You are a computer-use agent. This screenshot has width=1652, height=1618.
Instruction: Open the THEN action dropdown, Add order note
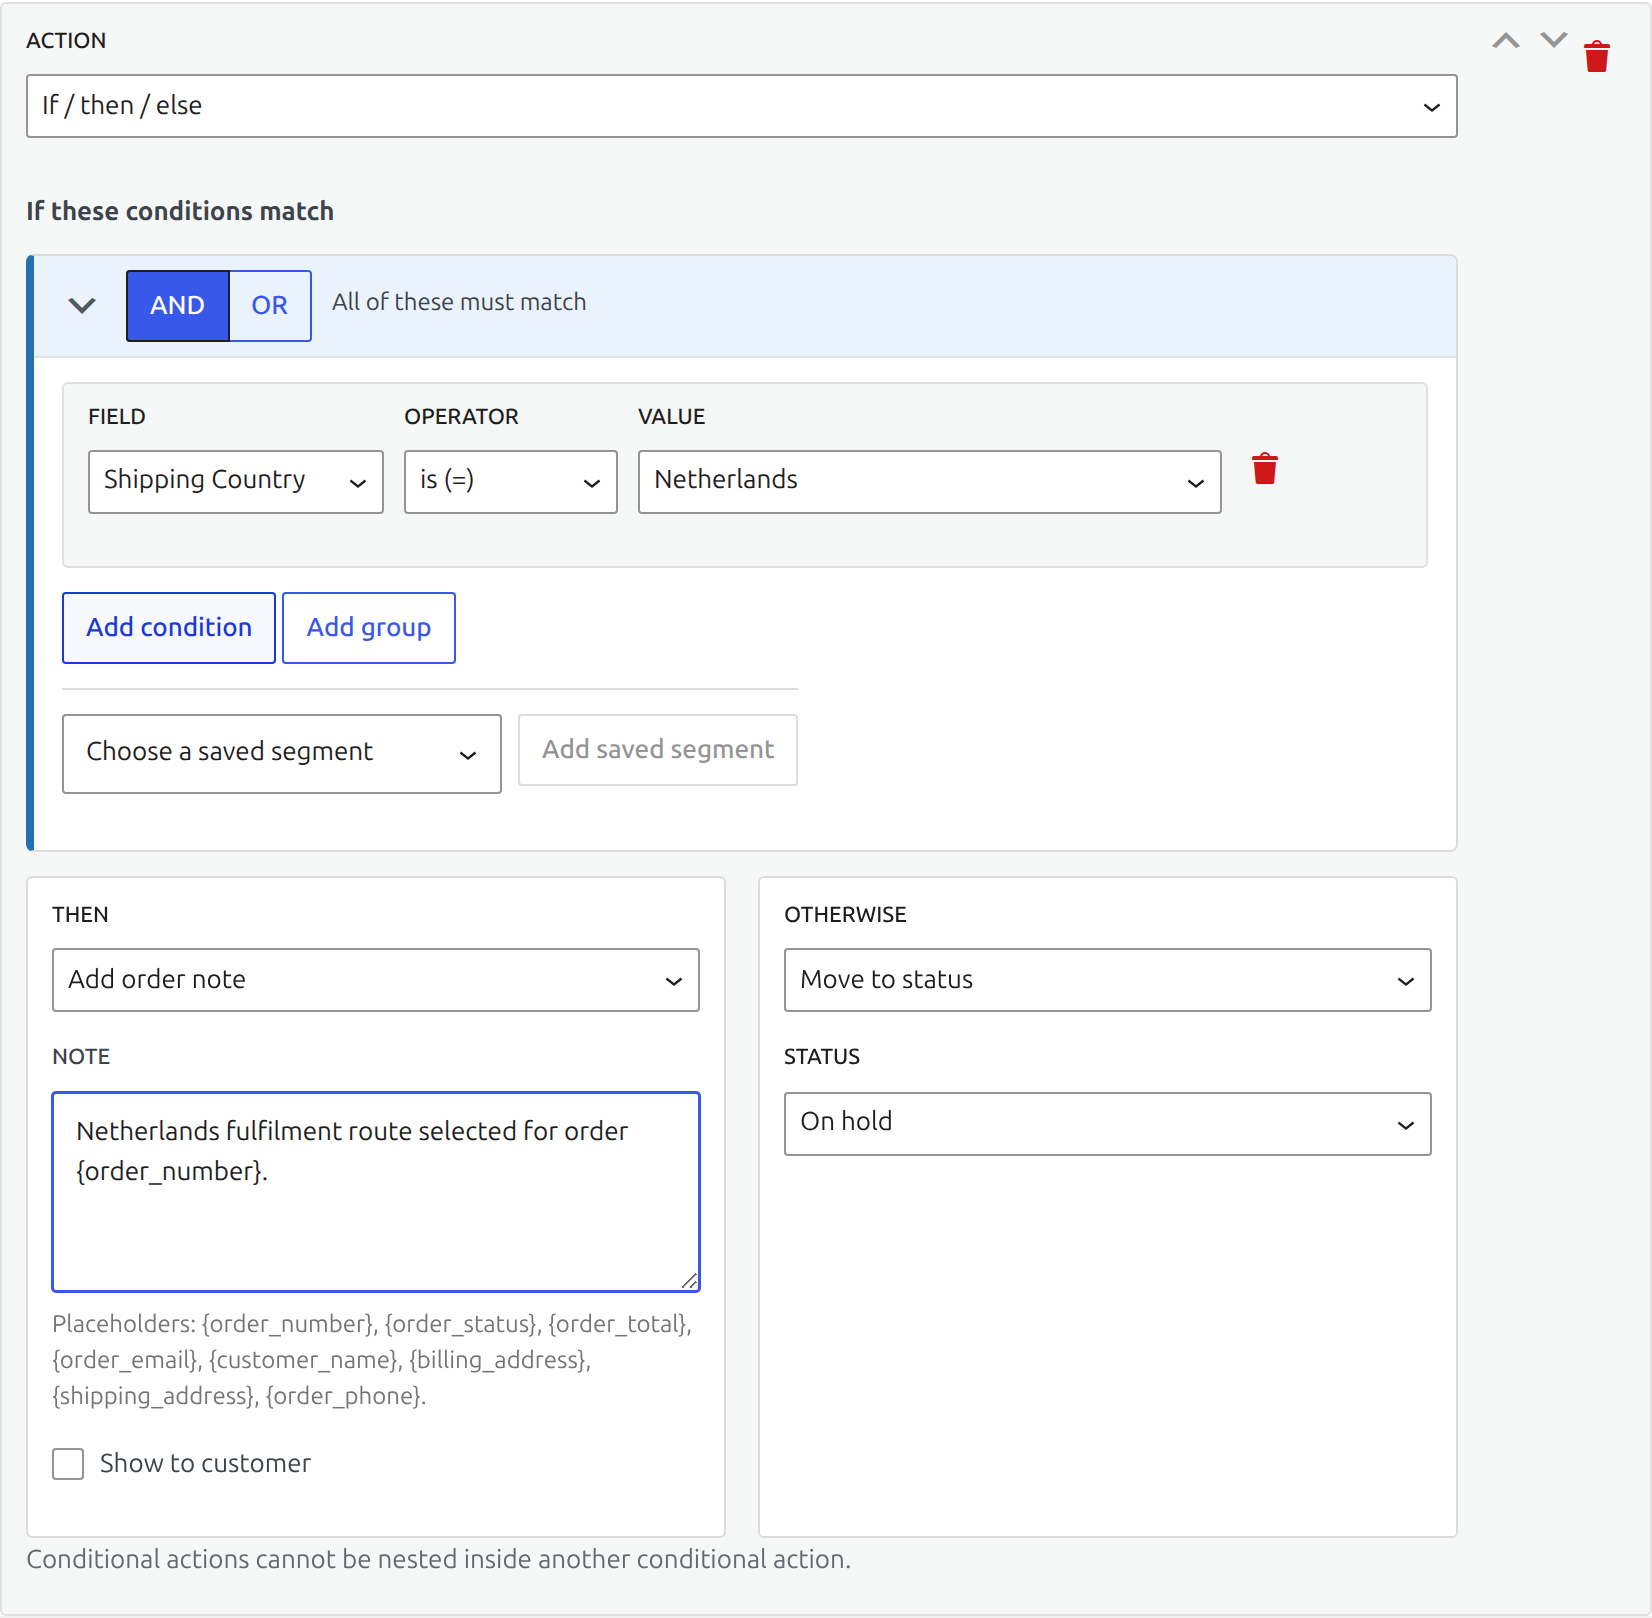376,980
